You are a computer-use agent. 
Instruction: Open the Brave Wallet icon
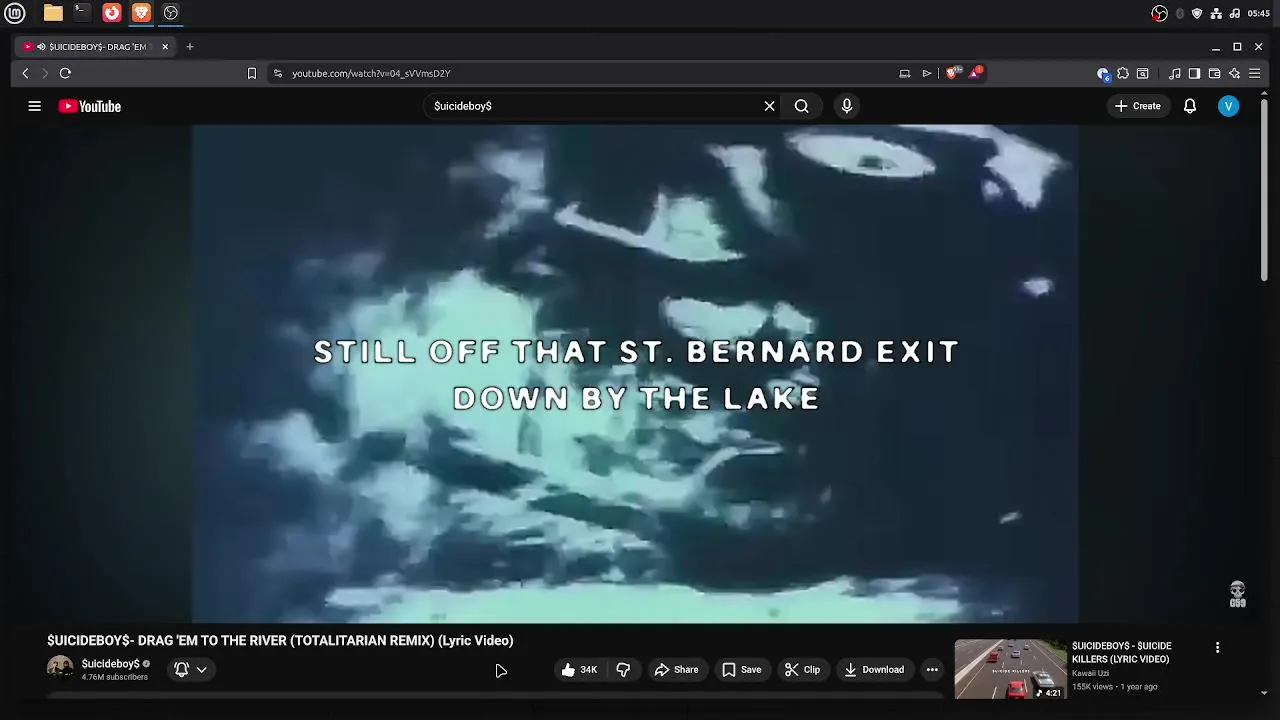click(1214, 73)
